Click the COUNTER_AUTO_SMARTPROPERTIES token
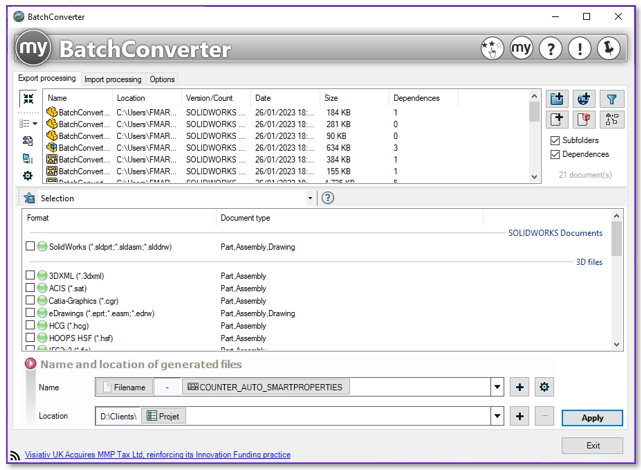The height and width of the screenshot is (470, 641). [x=265, y=387]
